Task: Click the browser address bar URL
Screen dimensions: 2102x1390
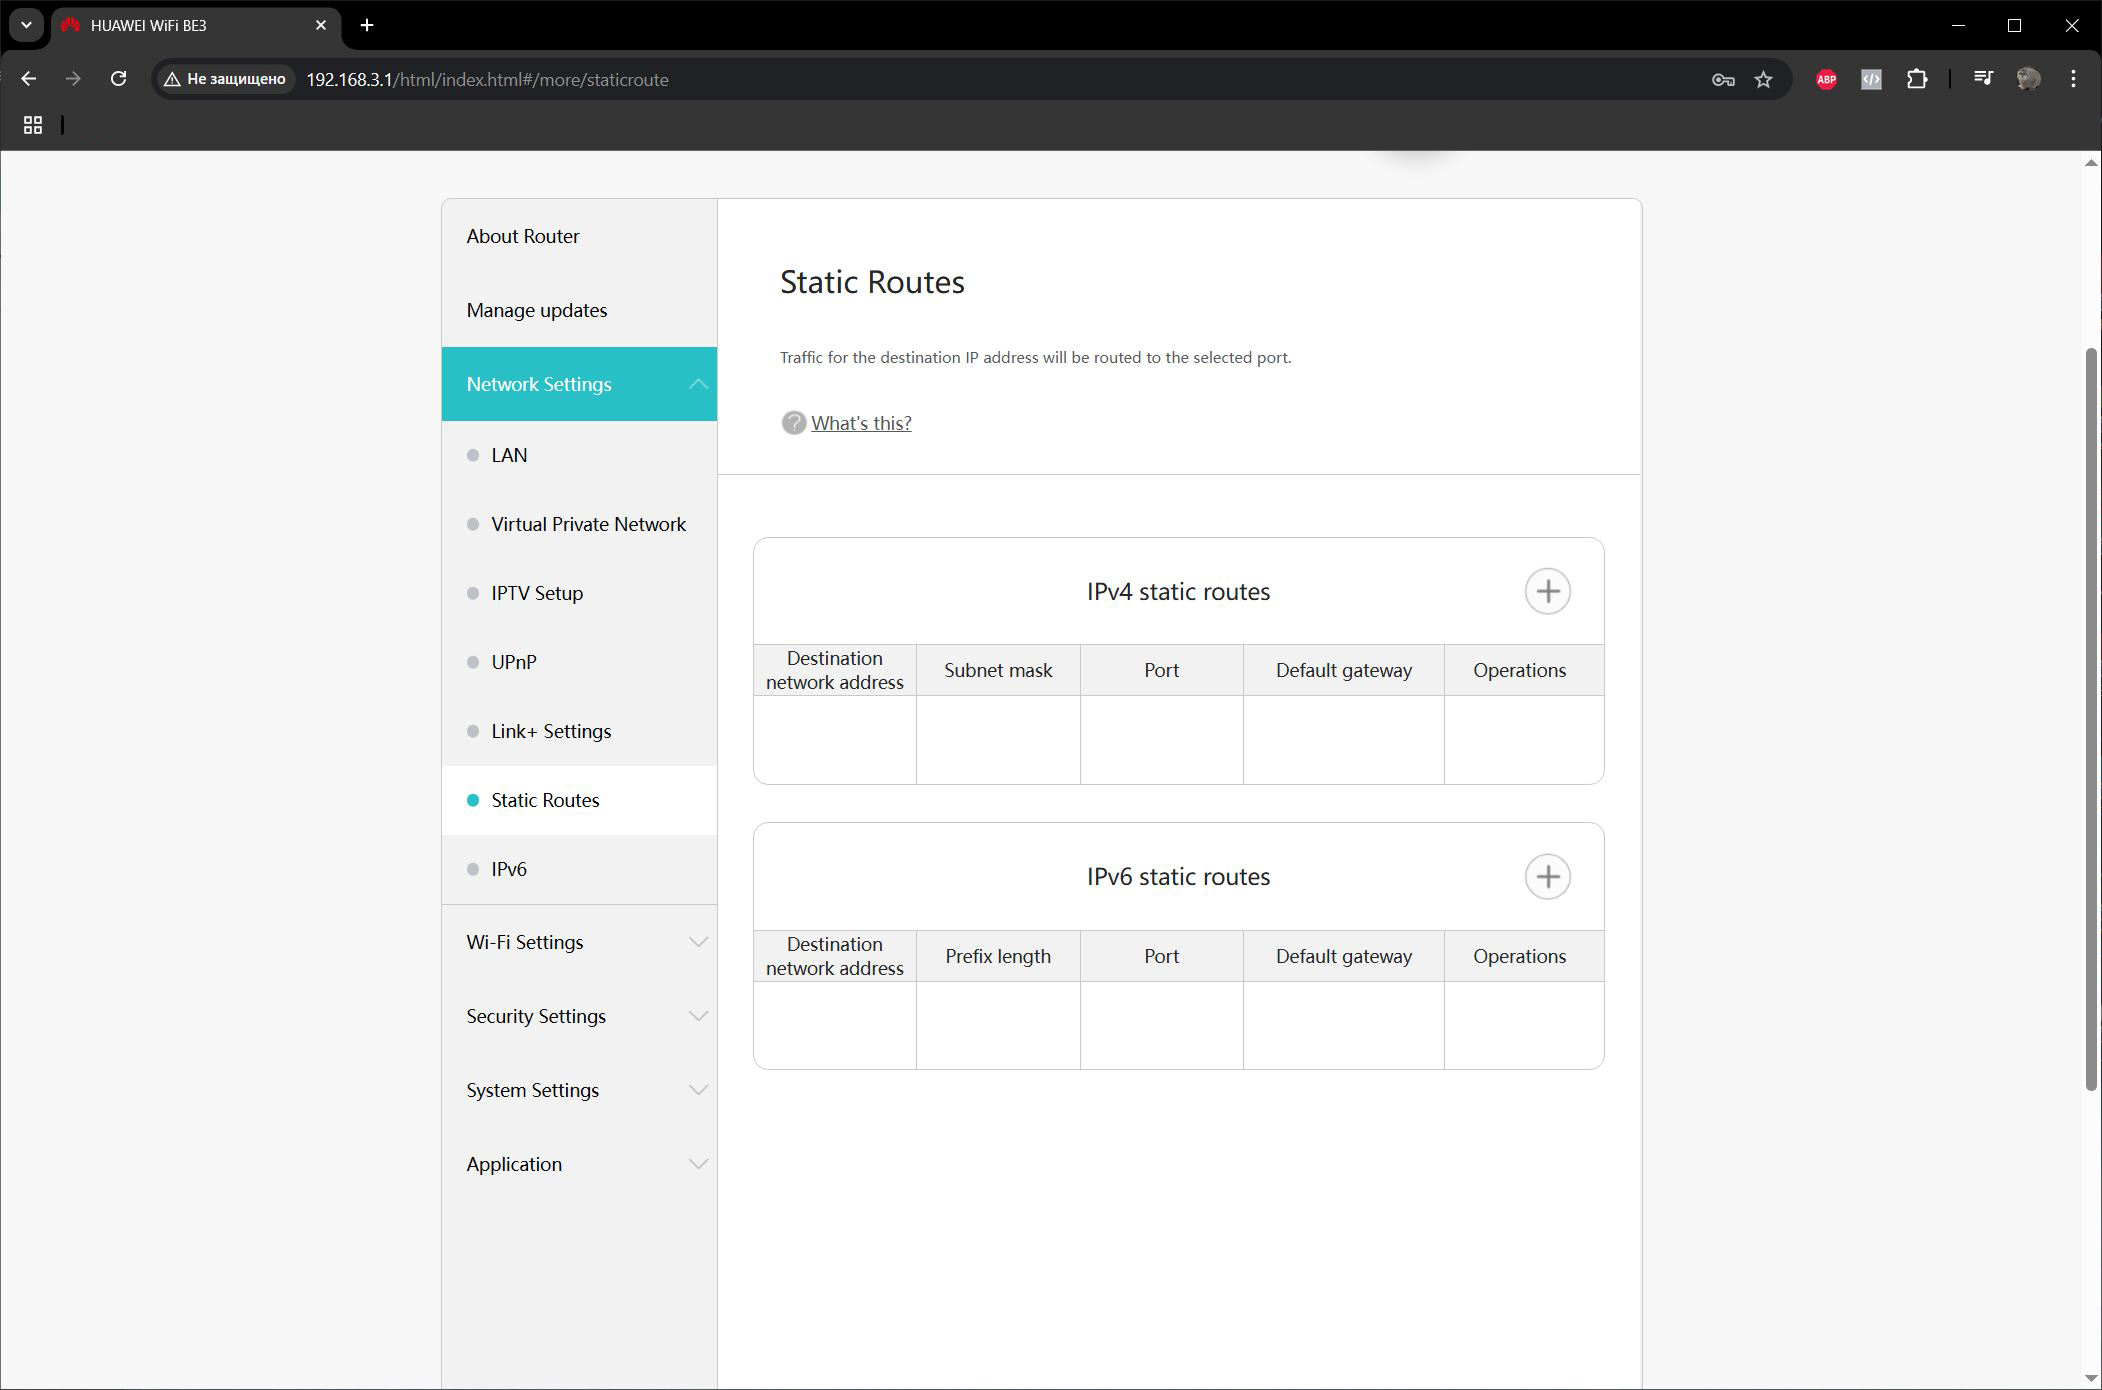Action: coord(487,79)
